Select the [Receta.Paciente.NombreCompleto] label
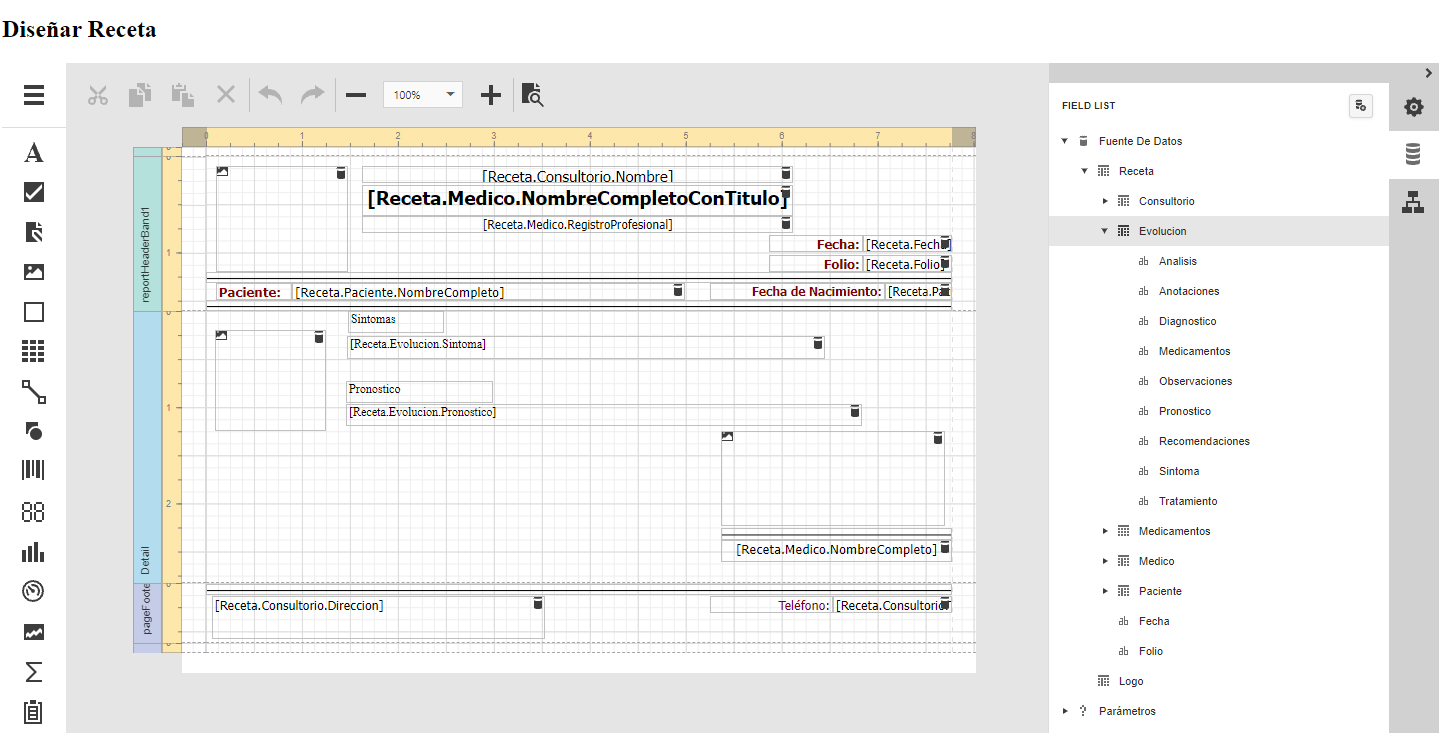This screenshot has height=733, width=1446. click(490, 292)
